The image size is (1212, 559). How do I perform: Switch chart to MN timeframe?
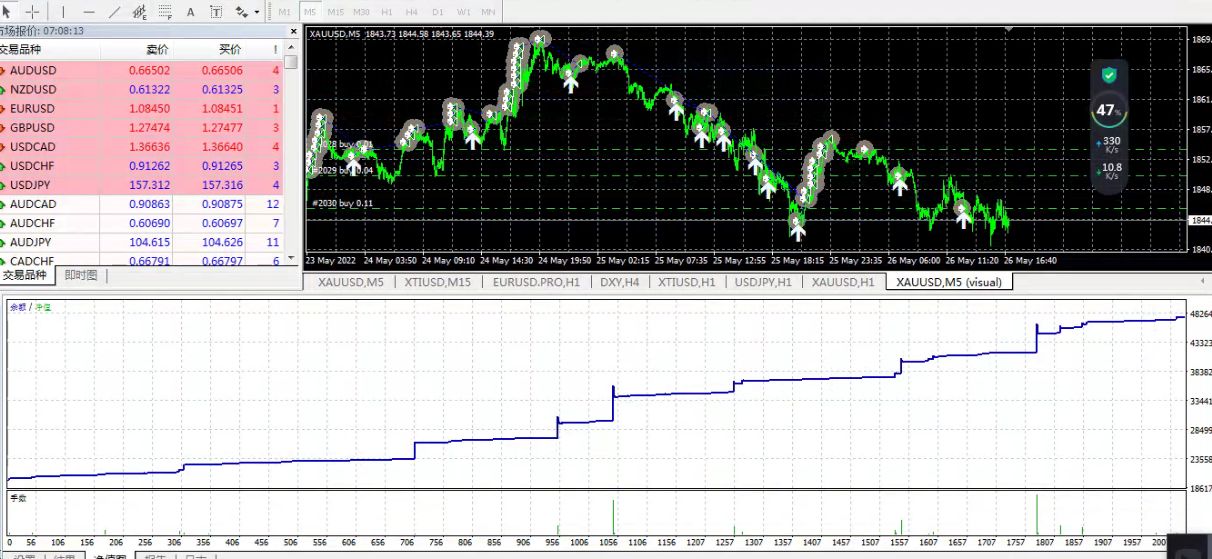click(x=488, y=12)
